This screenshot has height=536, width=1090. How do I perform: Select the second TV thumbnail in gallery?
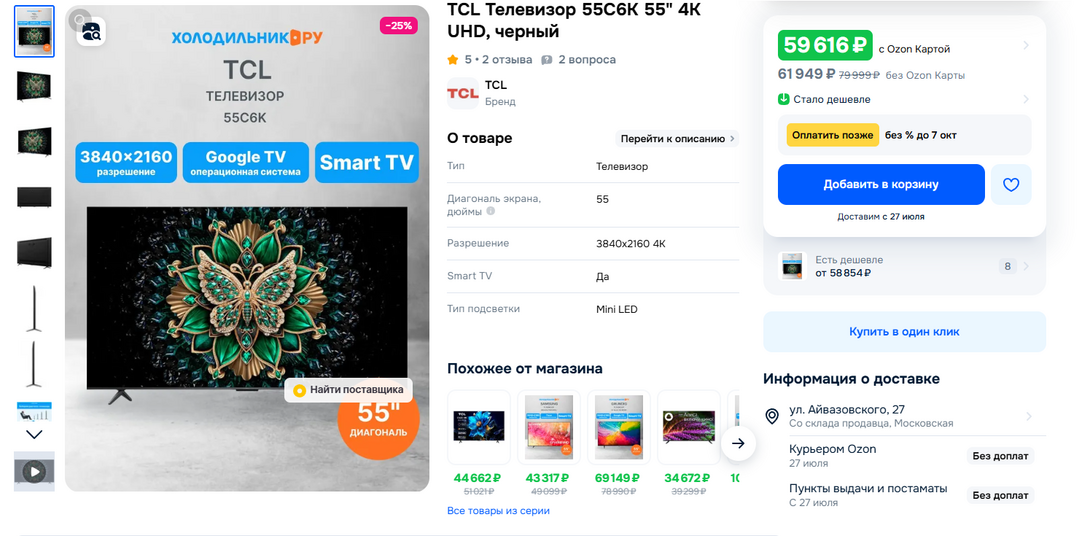34,86
